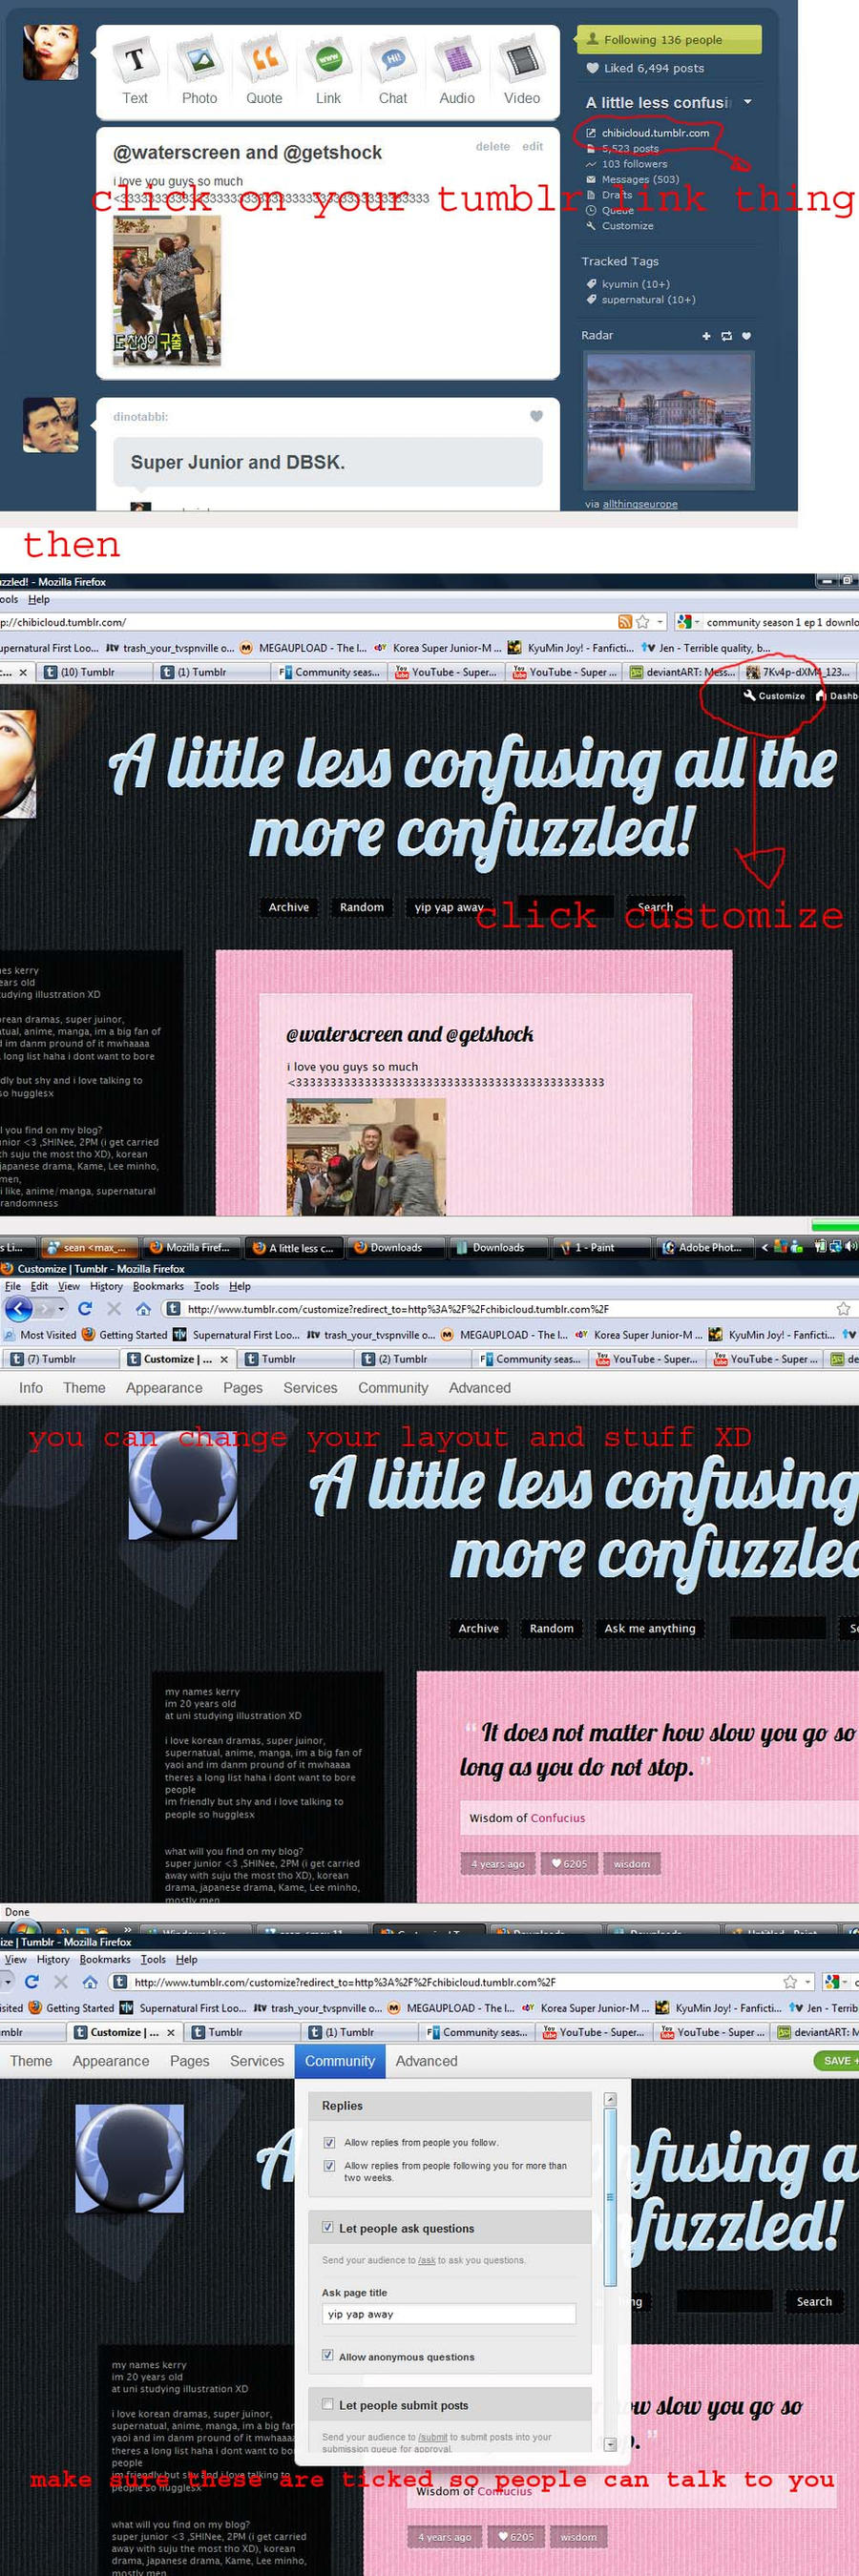Select the supernatural tracked tag
Image resolution: width=859 pixels, height=2576 pixels.
tap(648, 300)
